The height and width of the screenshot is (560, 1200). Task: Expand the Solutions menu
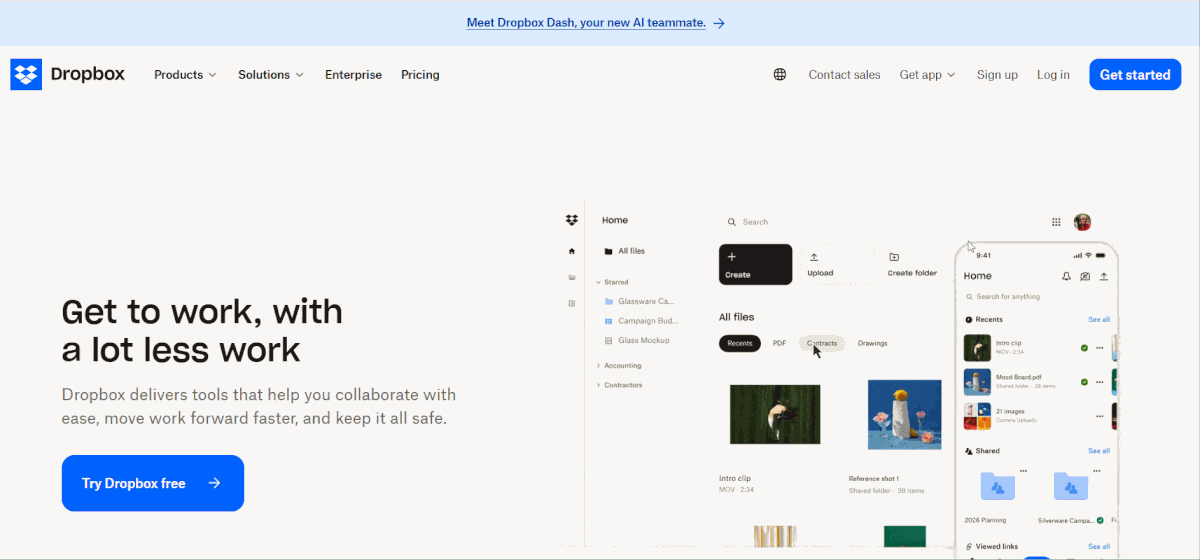(271, 75)
